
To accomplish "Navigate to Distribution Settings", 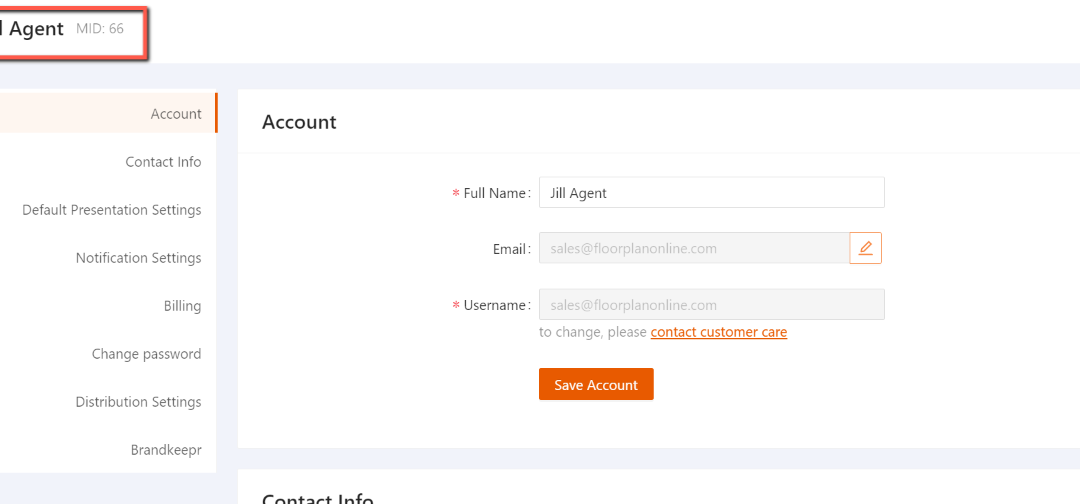I will pyautogui.click(x=138, y=402).
